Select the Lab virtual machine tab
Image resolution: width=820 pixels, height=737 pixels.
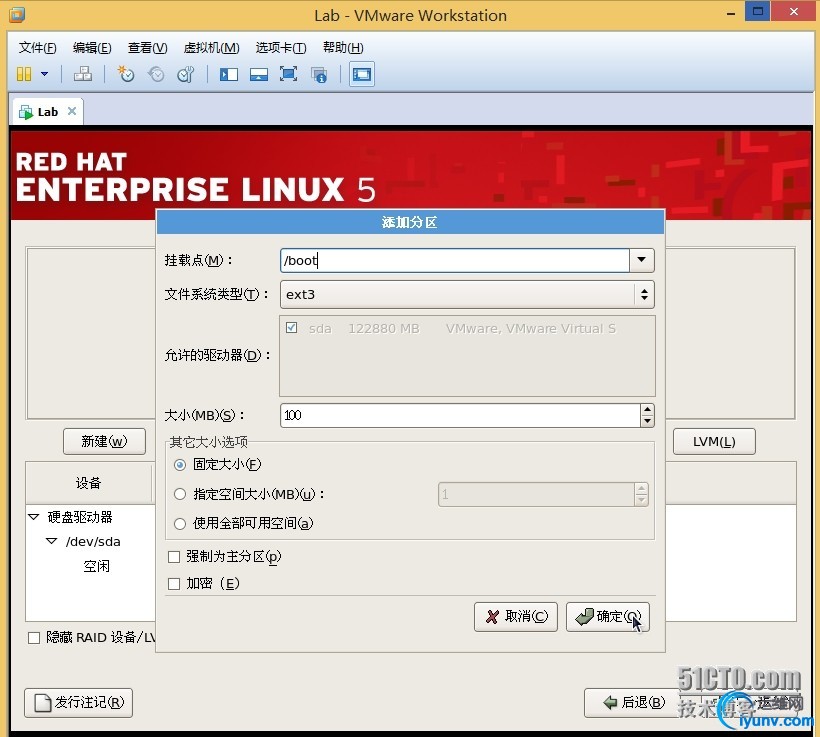click(x=47, y=111)
